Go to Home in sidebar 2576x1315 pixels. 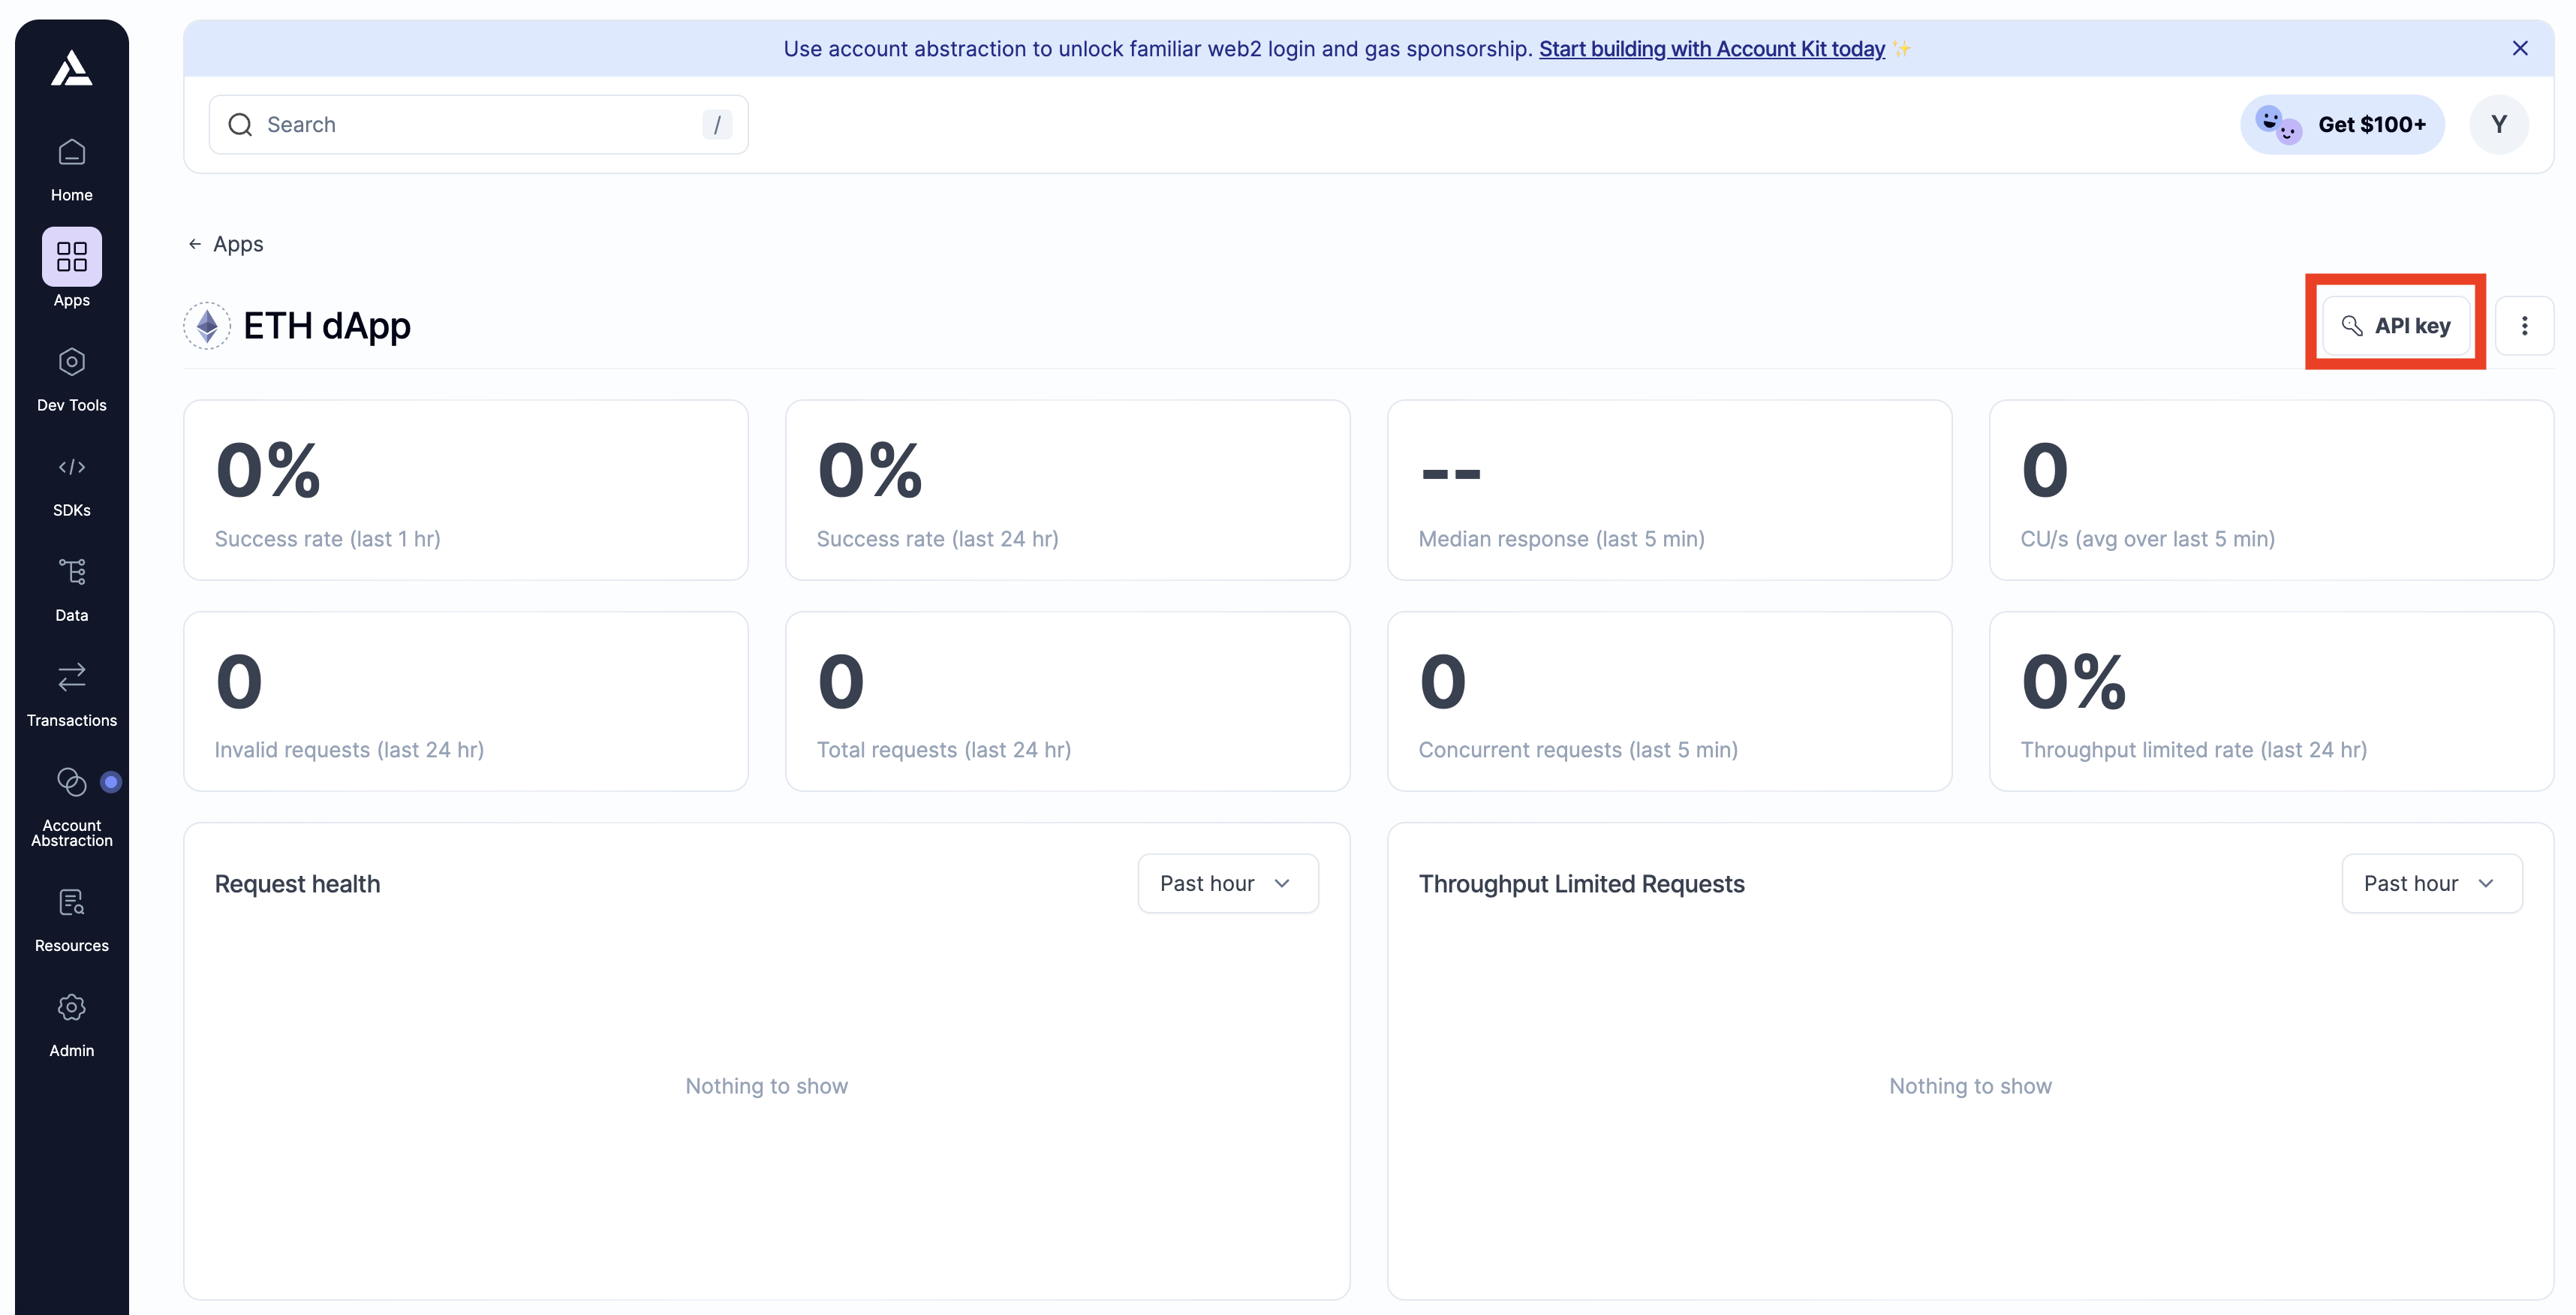[71, 171]
